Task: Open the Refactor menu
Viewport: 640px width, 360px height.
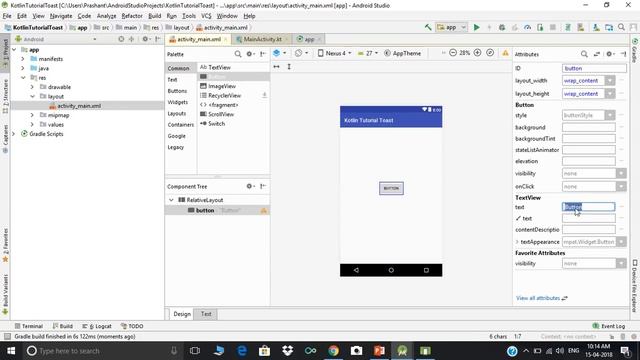Action: [132, 16]
